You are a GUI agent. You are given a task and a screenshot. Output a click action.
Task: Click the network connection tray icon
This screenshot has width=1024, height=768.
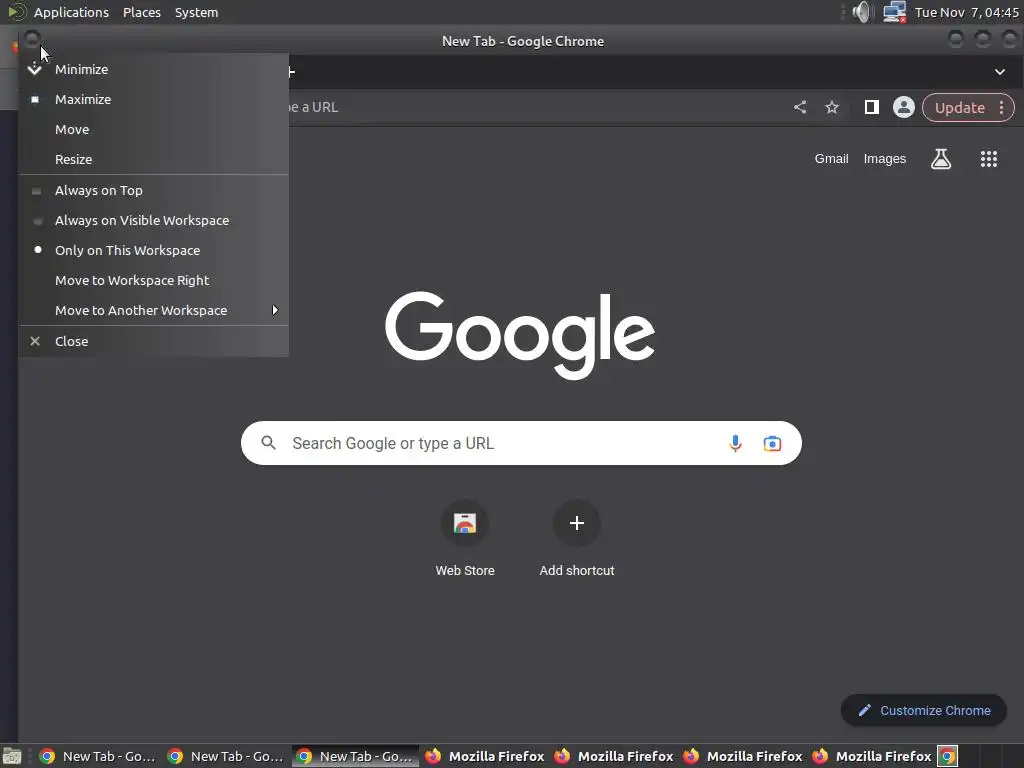pyautogui.click(x=894, y=12)
